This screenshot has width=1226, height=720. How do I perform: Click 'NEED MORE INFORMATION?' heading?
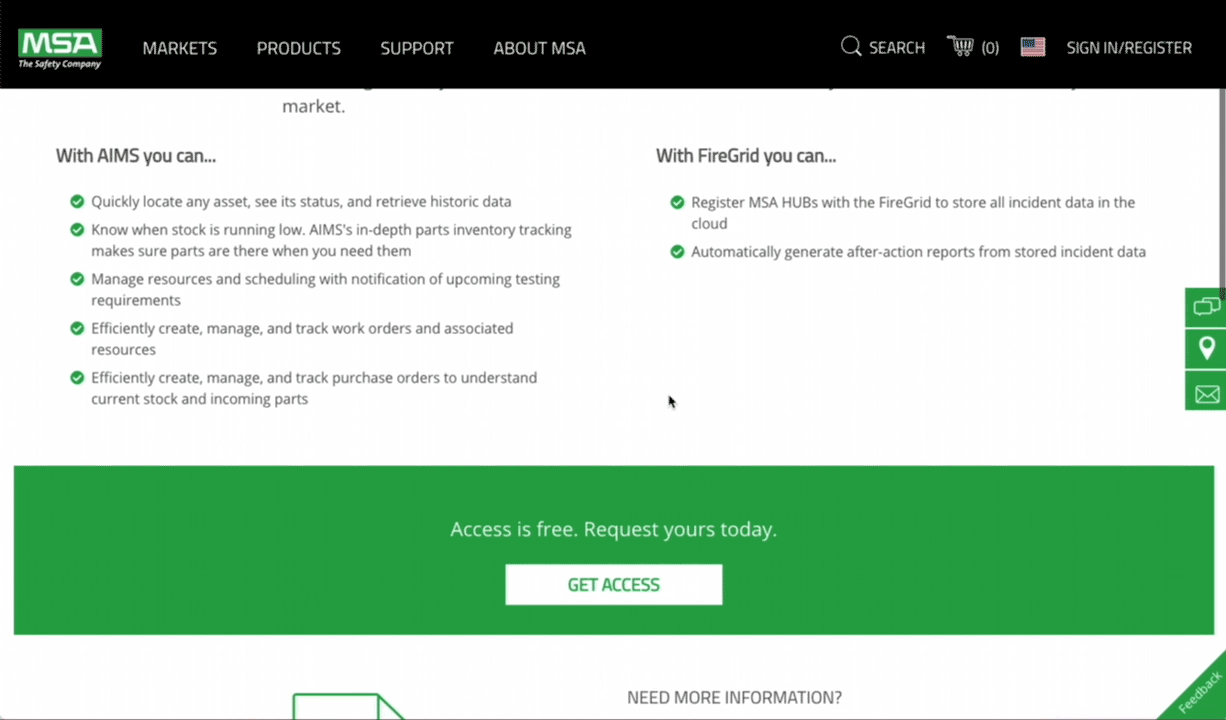point(734,697)
